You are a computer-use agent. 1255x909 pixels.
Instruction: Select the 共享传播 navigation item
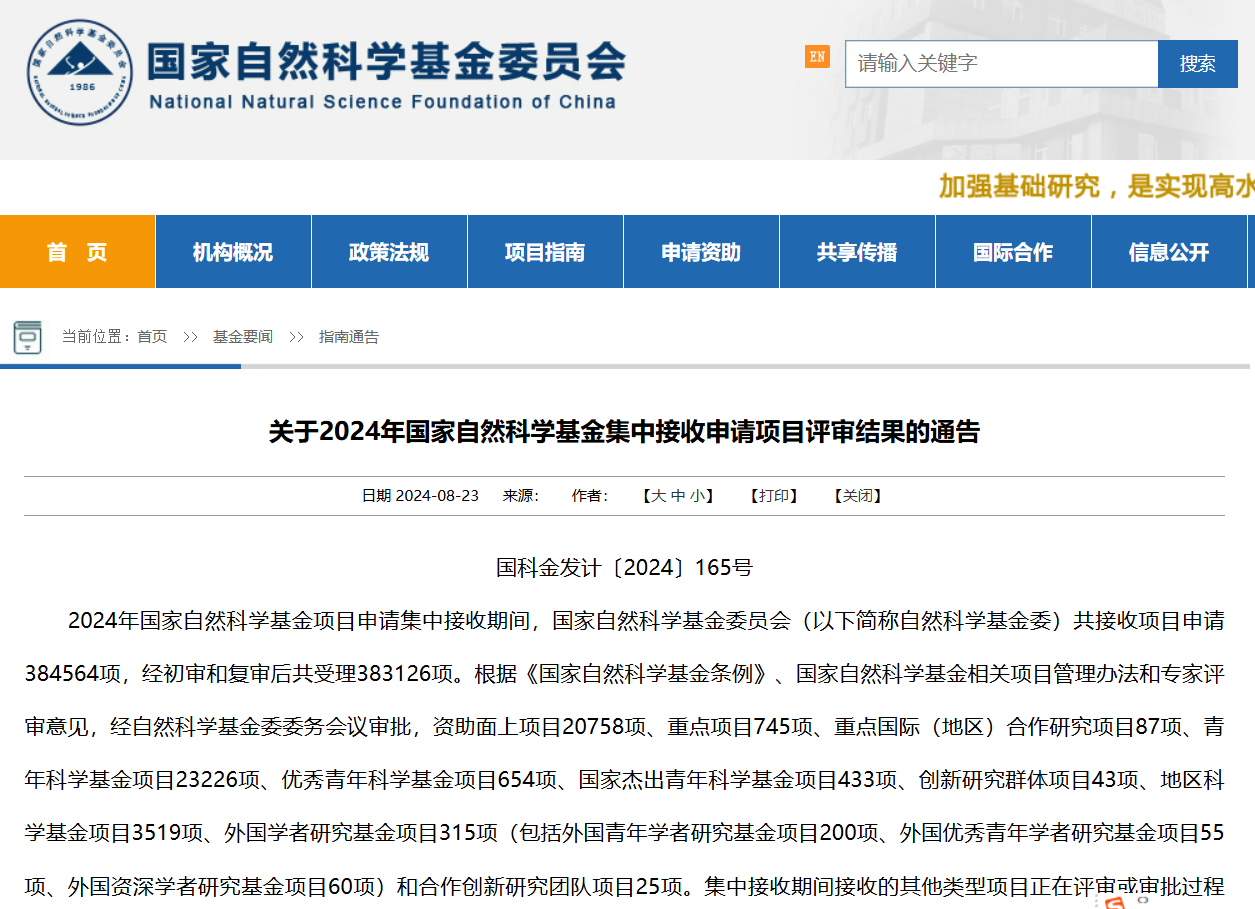pyautogui.click(x=857, y=252)
